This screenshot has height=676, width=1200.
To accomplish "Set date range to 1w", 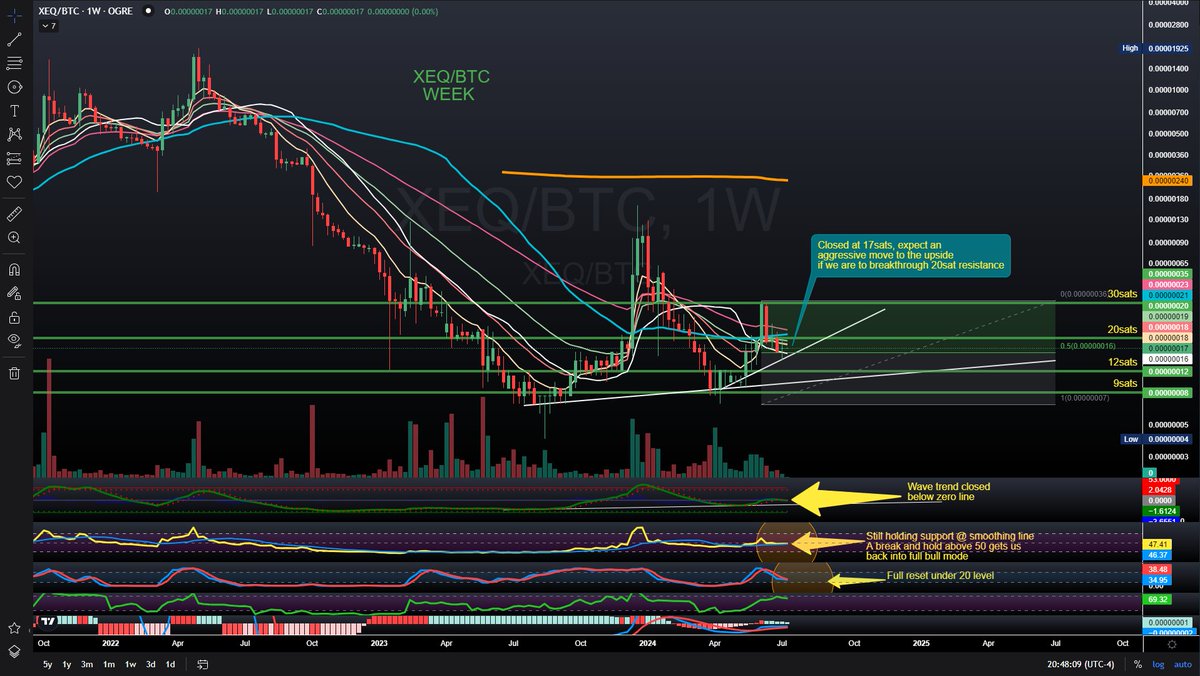I will tap(130, 665).
